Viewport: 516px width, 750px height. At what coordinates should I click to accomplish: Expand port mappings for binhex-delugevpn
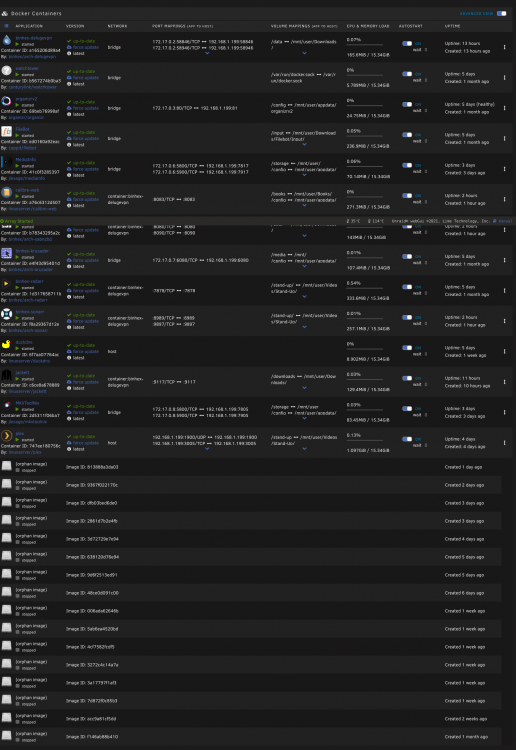tap(207, 54)
